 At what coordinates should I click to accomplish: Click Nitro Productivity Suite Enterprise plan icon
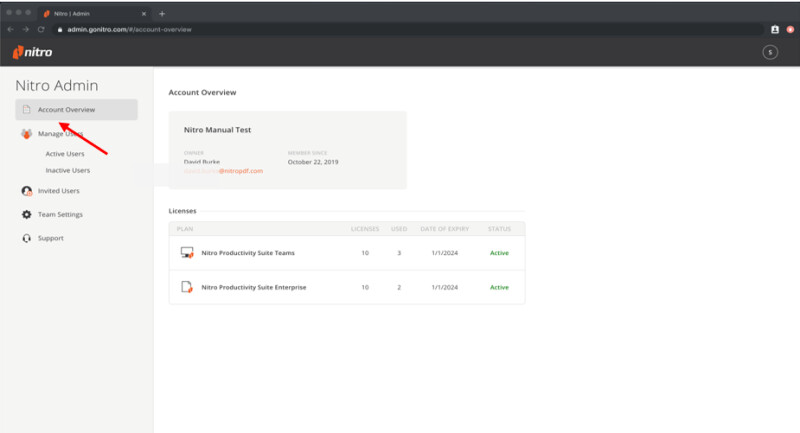pos(186,287)
